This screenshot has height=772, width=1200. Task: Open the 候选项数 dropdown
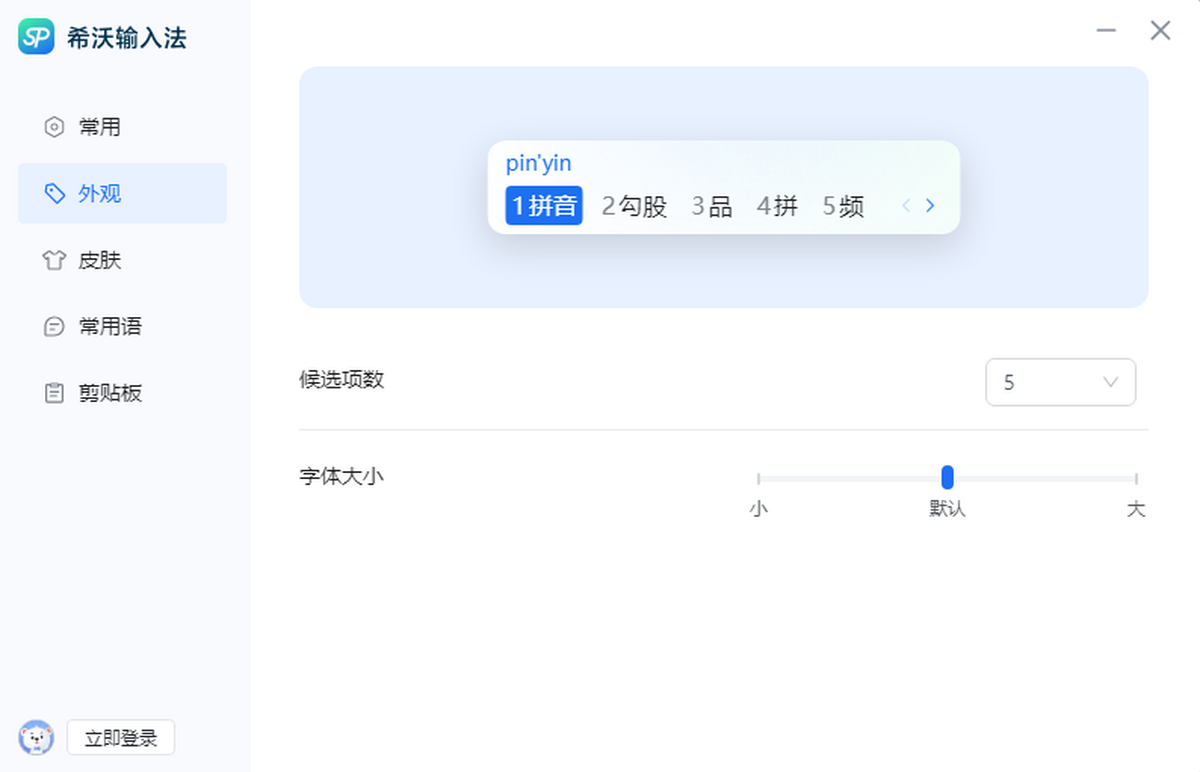1060,382
